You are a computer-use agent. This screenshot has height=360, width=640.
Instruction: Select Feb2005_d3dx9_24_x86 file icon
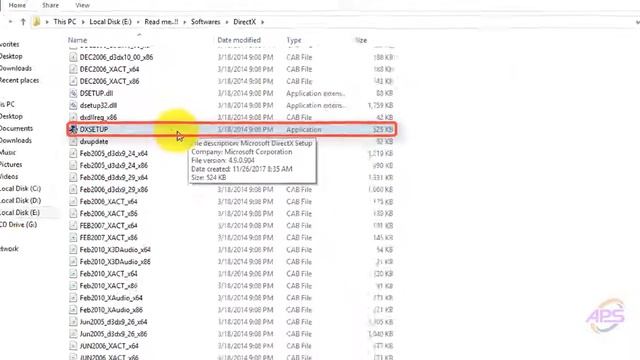73,165
